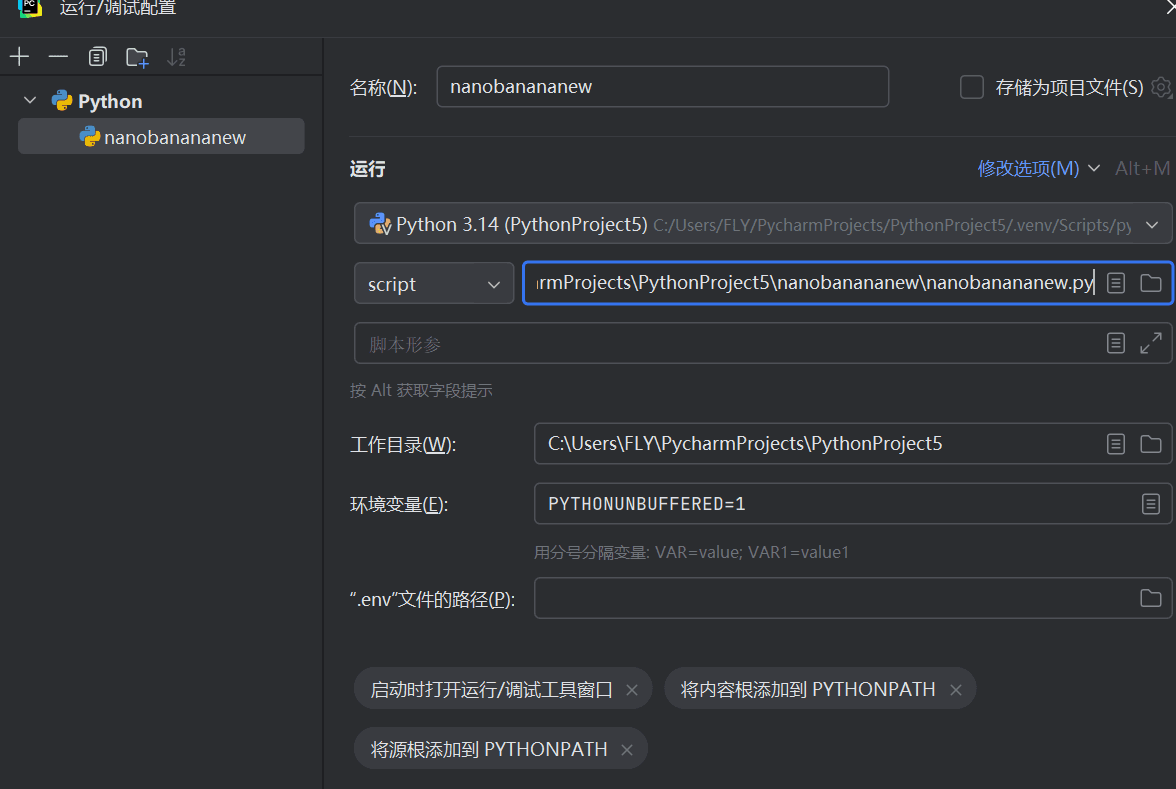This screenshot has width=1176, height=789.
Task: Select the Python group in the tree
Action: tap(110, 101)
